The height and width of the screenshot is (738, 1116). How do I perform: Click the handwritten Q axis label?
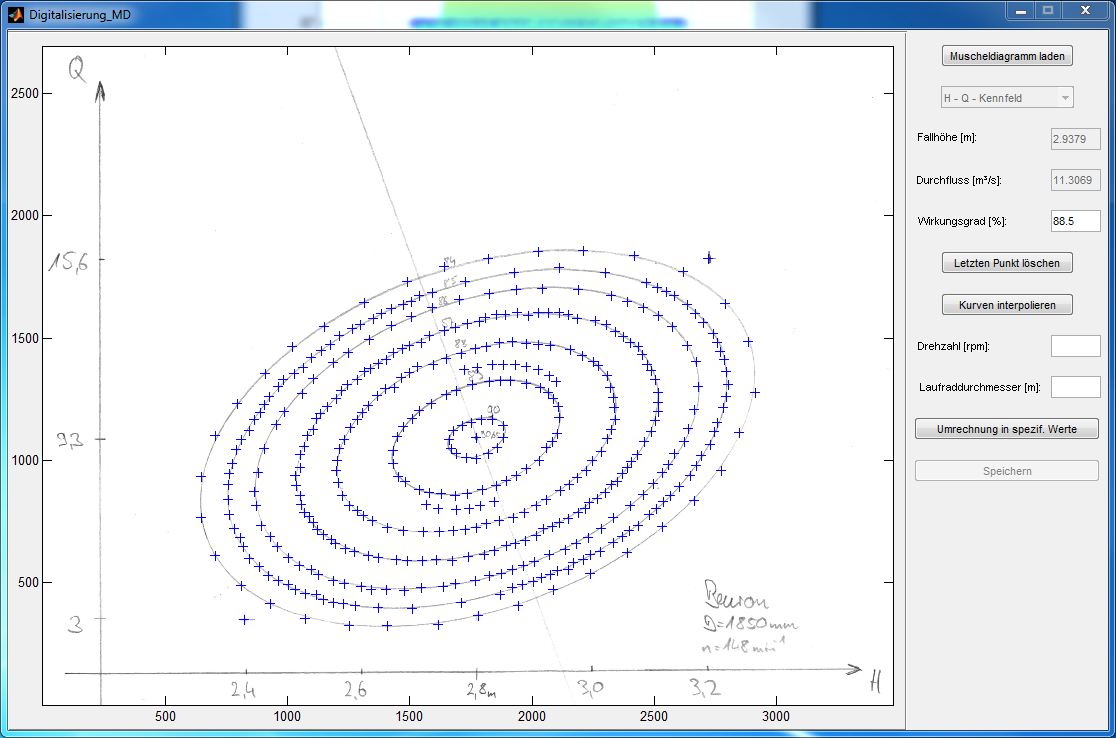point(77,68)
